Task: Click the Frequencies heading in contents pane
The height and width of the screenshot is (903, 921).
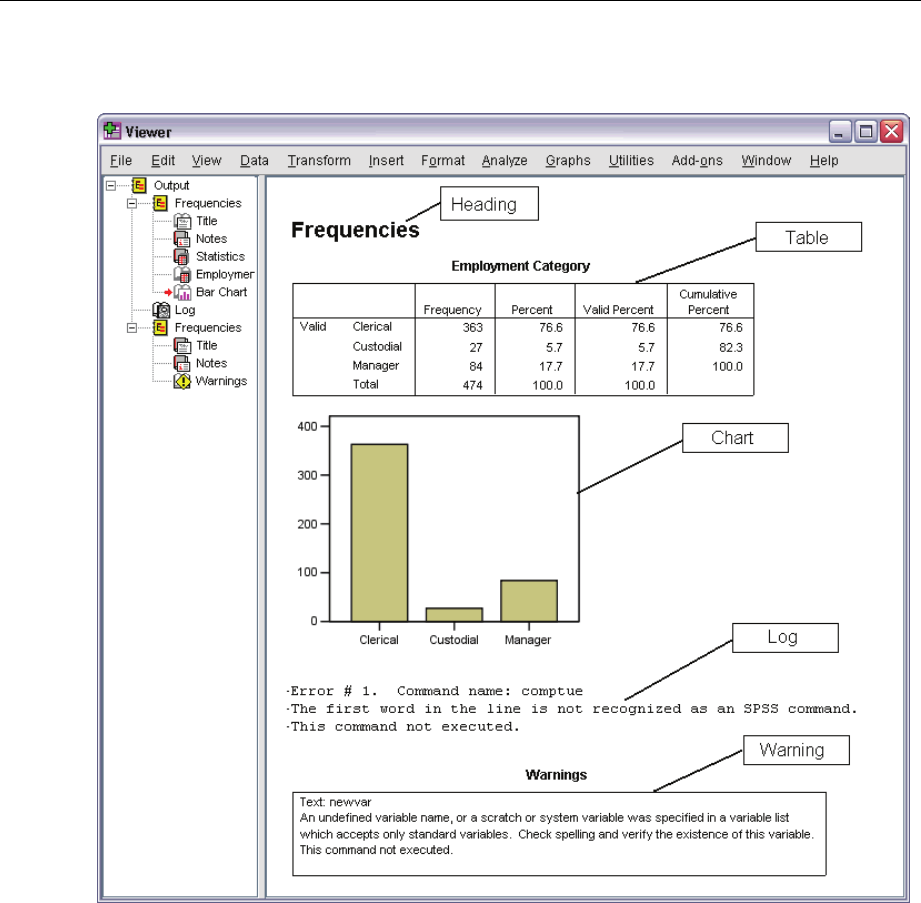Action: click(355, 230)
